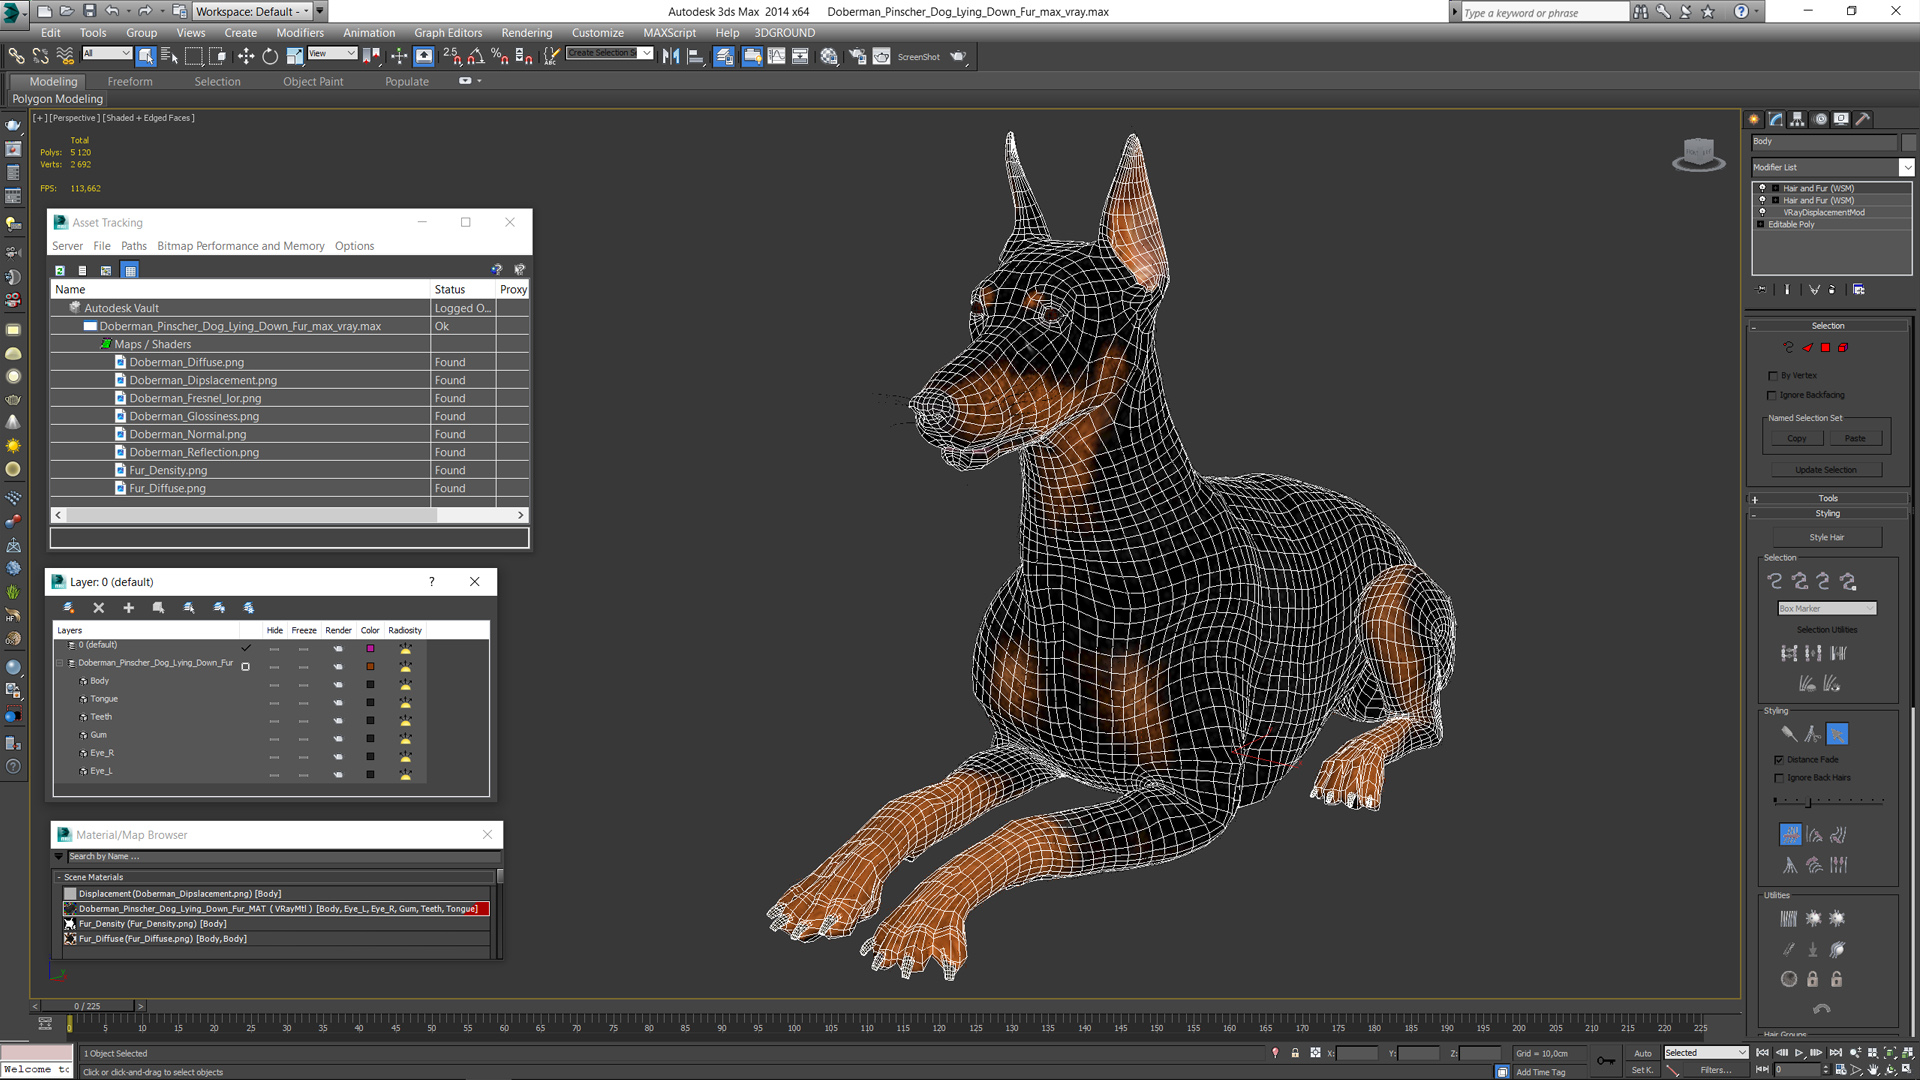Expand the Tools rollout

click(x=1828, y=498)
